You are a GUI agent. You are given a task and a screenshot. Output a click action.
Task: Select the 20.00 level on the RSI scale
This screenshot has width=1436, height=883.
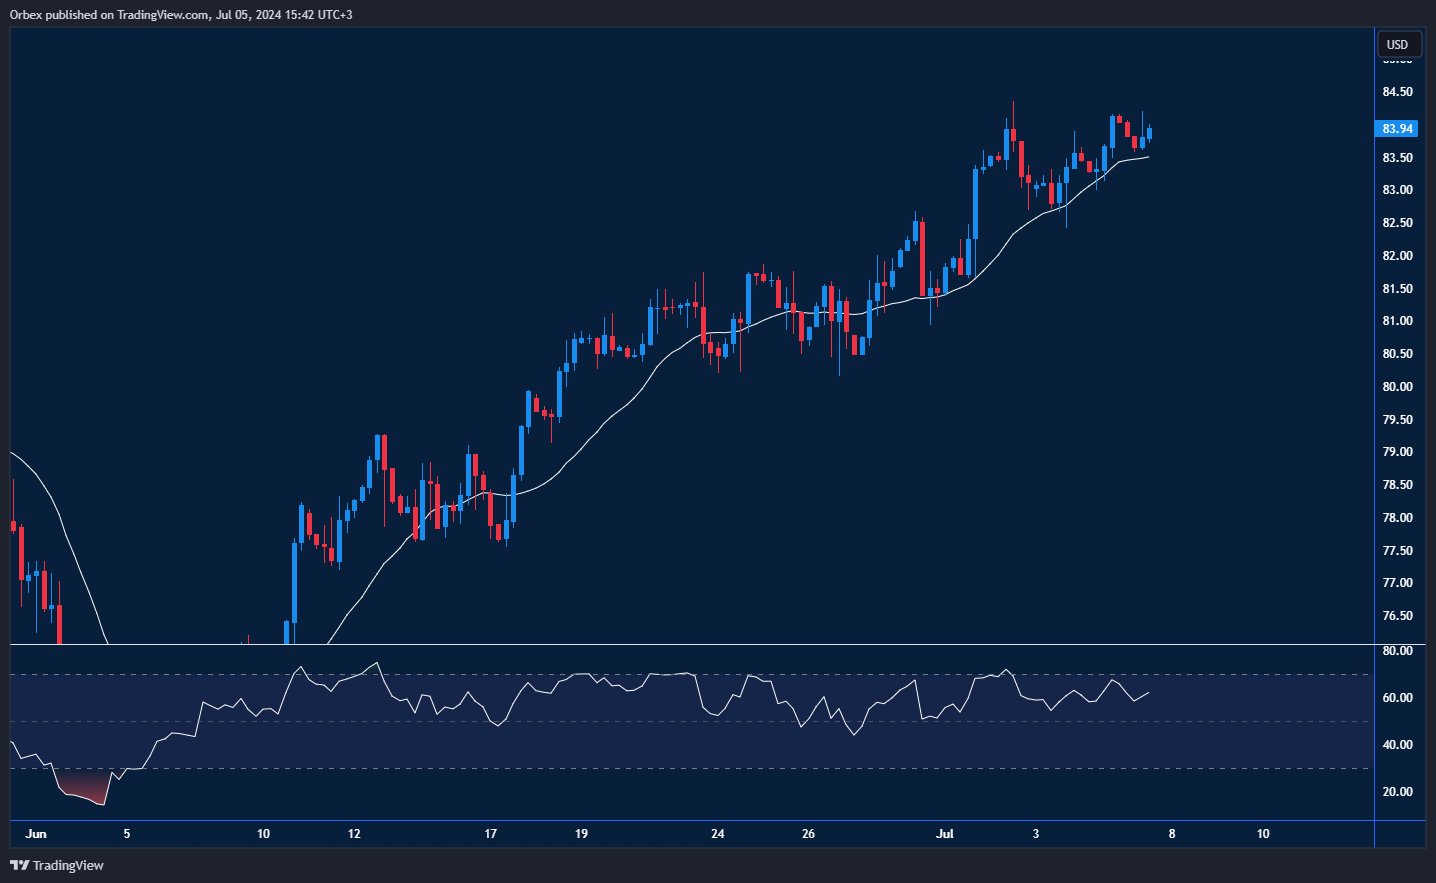[1397, 792]
